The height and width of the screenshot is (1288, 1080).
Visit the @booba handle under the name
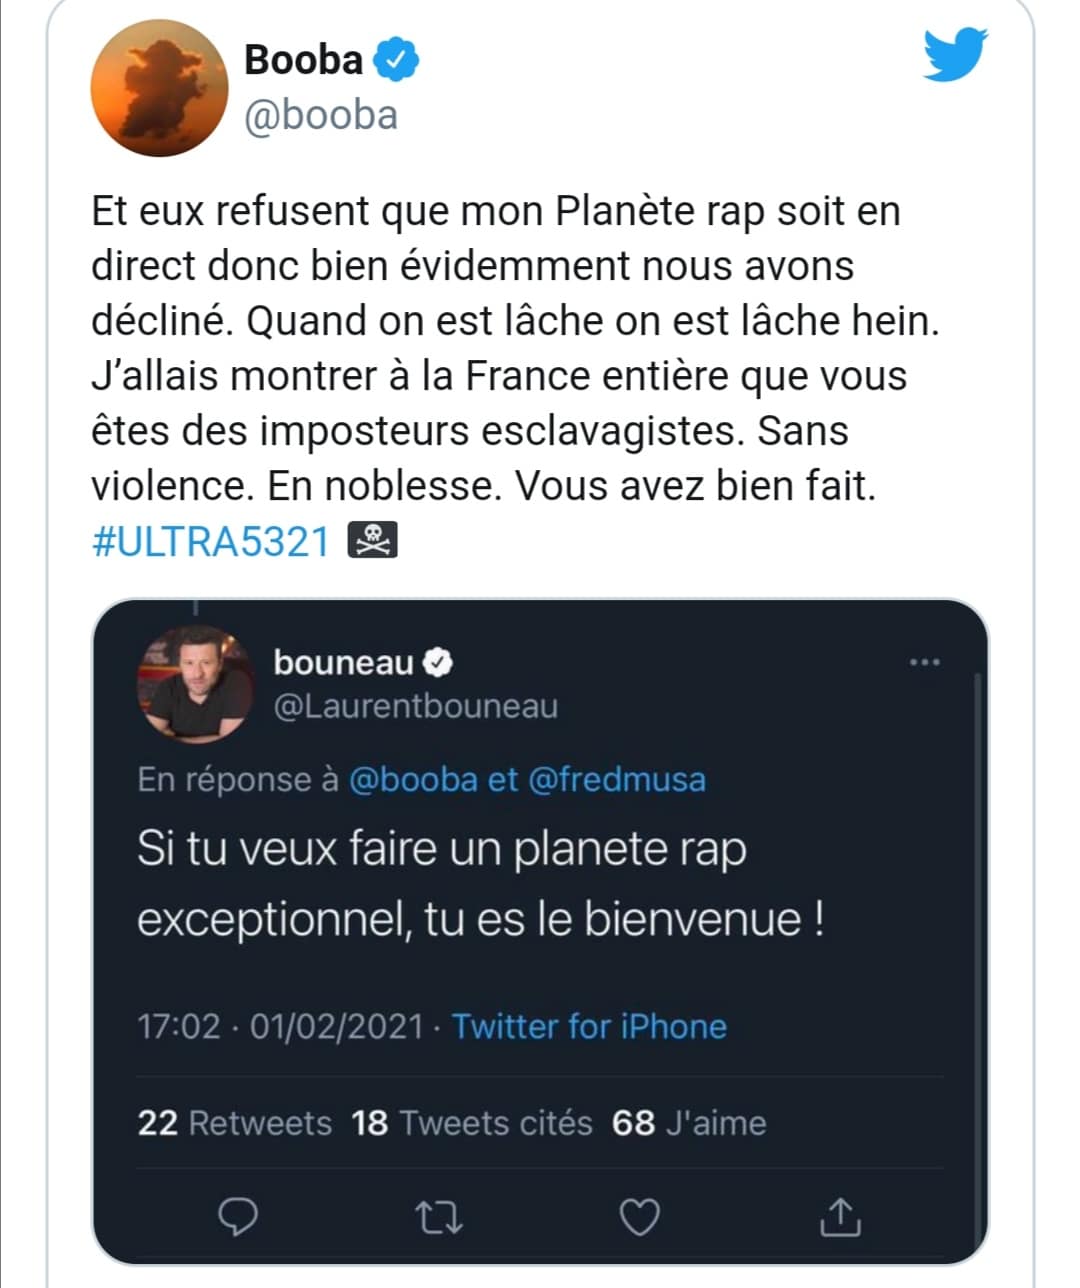321,115
